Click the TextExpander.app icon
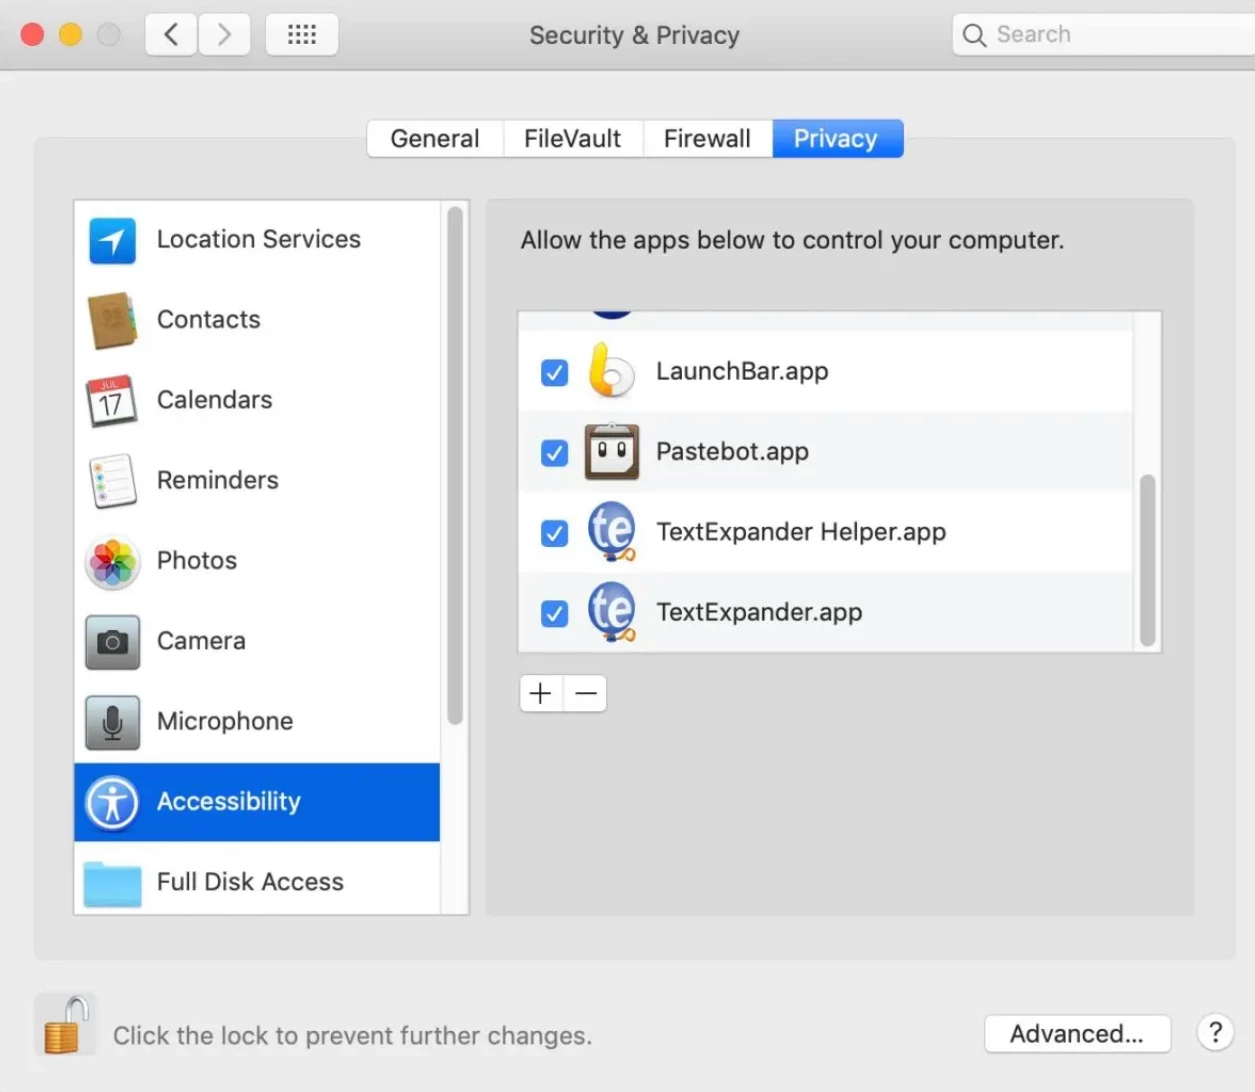The image size is (1255, 1092). click(612, 612)
